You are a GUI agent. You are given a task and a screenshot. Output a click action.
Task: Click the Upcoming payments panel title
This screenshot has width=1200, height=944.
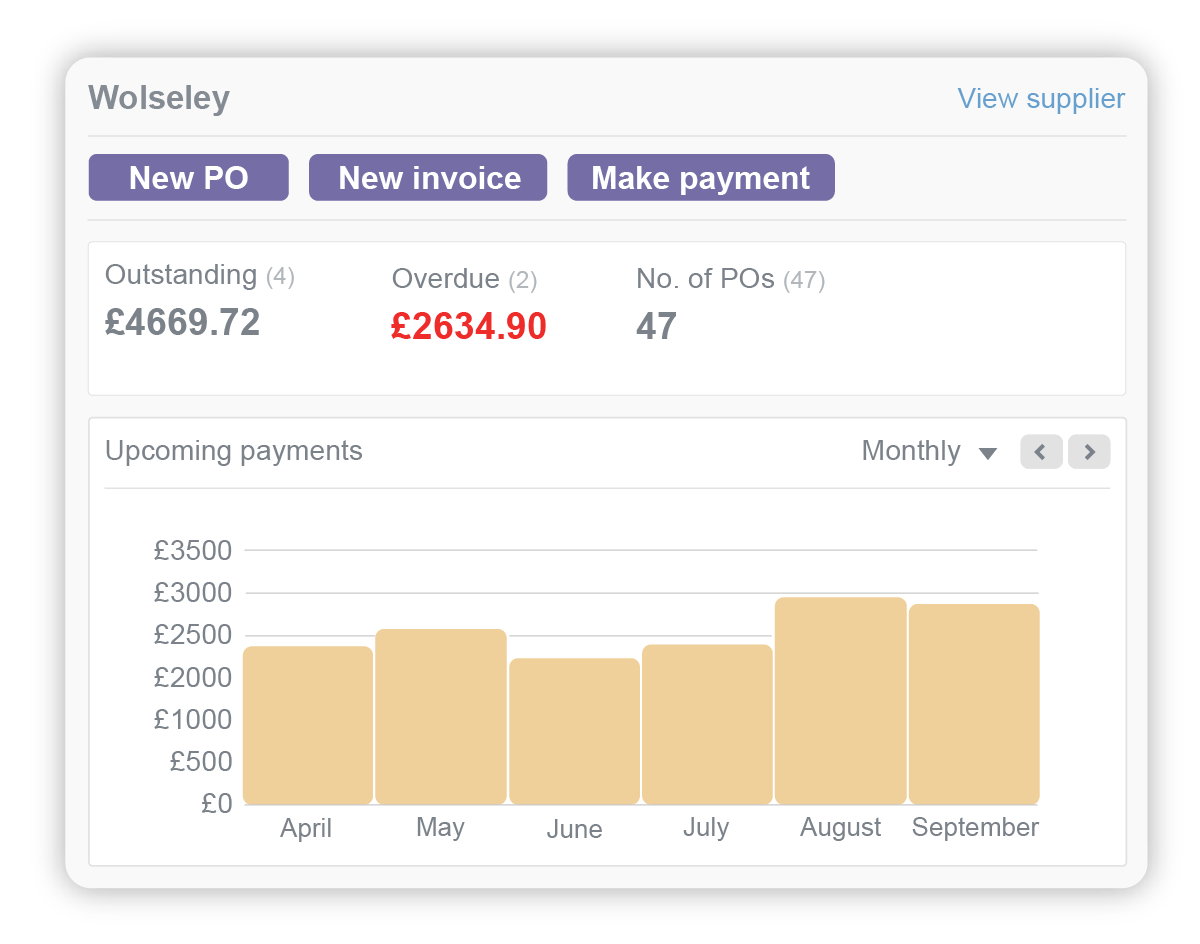point(233,451)
